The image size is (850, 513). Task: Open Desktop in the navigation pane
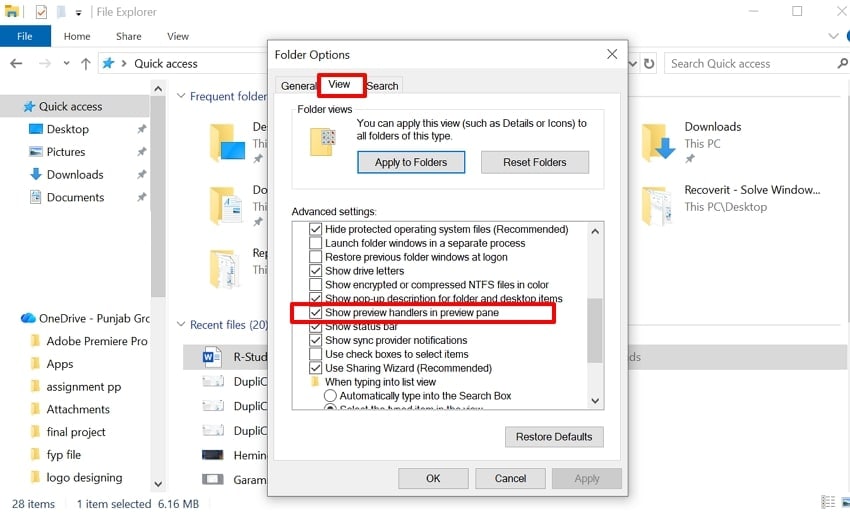tap(68, 129)
